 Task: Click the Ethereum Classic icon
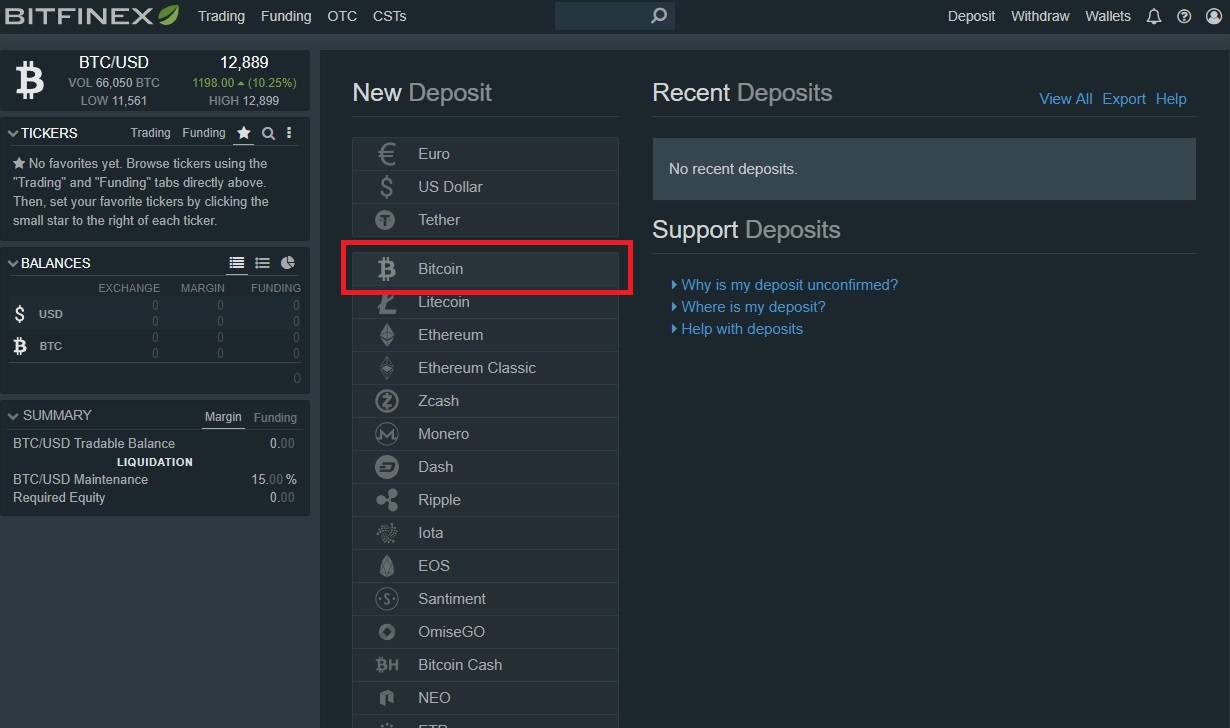pyautogui.click(x=386, y=368)
